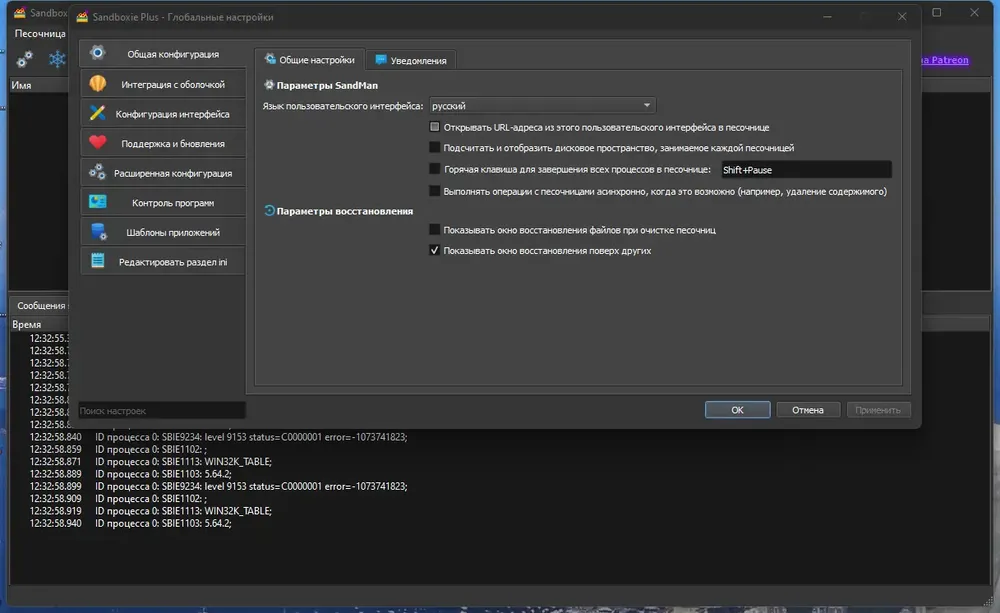Open the Песочница menu in the main window
The height and width of the screenshot is (613, 1000).
(40, 33)
